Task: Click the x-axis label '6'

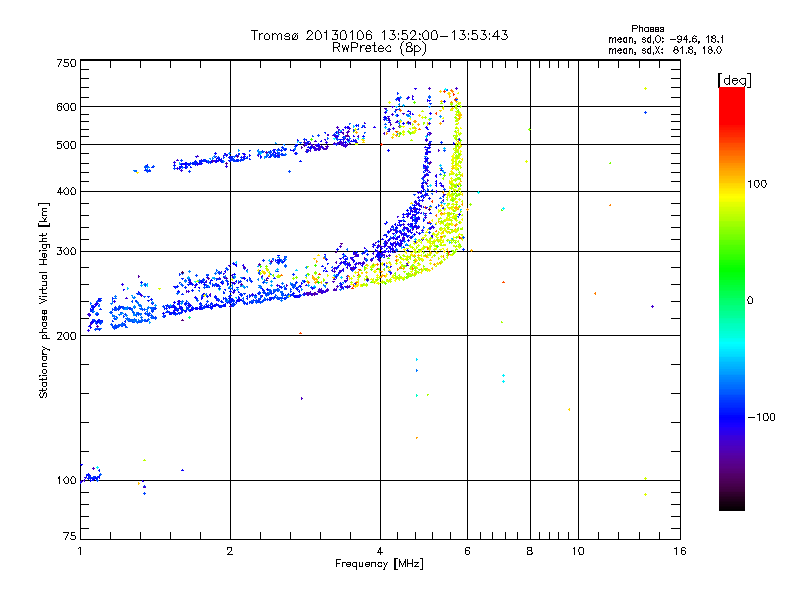Action: coord(467,551)
